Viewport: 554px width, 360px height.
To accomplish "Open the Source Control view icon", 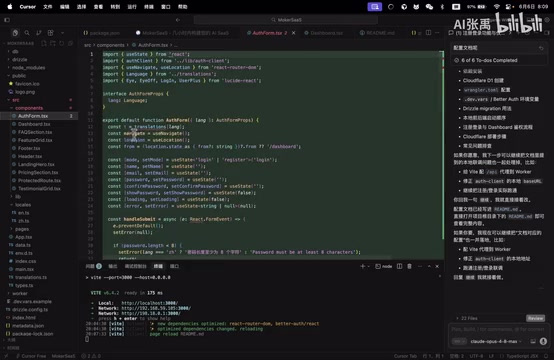I will point(39,33).
